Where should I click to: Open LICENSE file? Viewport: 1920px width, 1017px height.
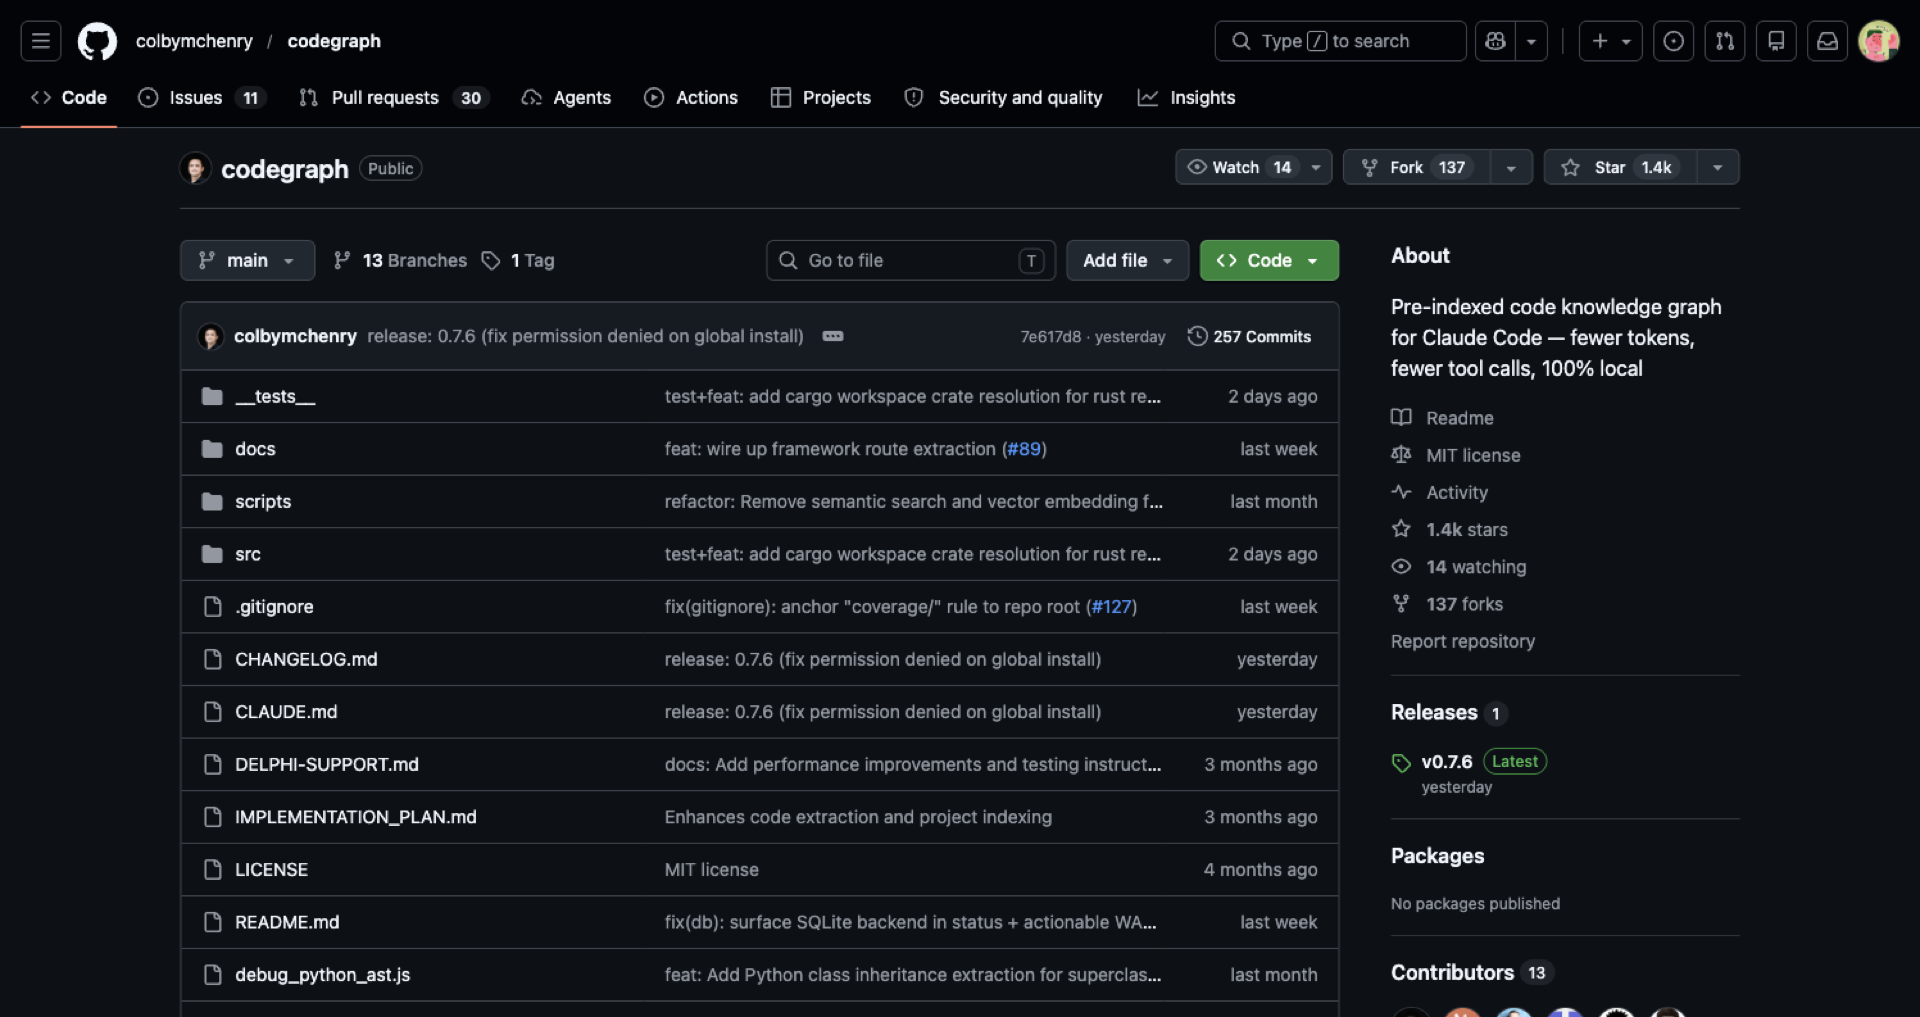(271, 870)
